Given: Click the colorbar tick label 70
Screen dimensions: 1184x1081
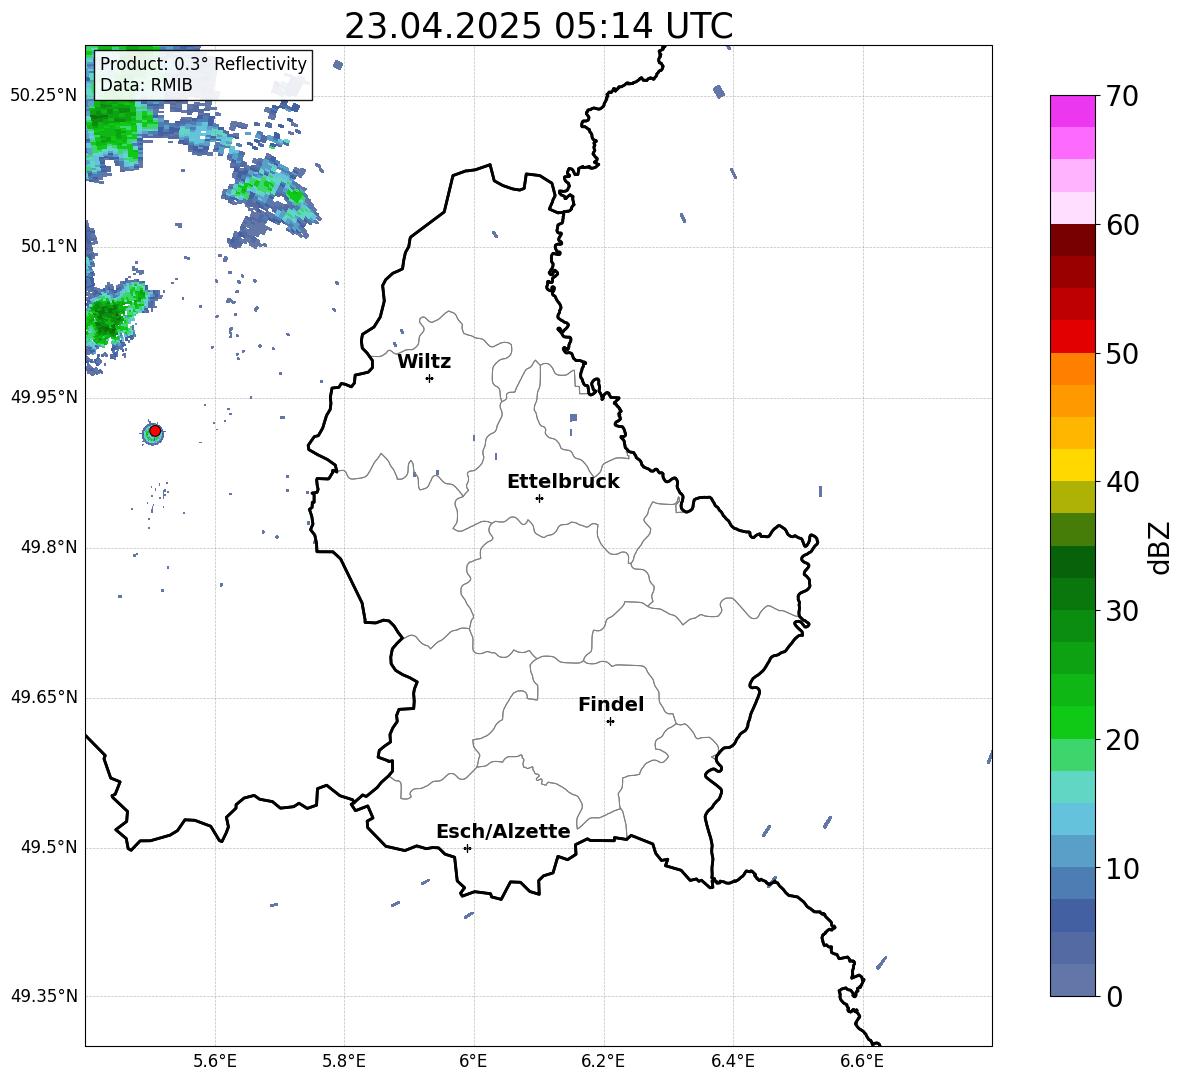Looking at the screenshot, I should pos(1122,96).
